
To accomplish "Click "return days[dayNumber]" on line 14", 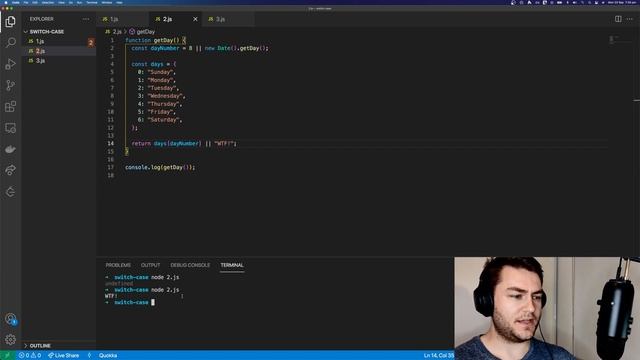I will tap(166, 143).
